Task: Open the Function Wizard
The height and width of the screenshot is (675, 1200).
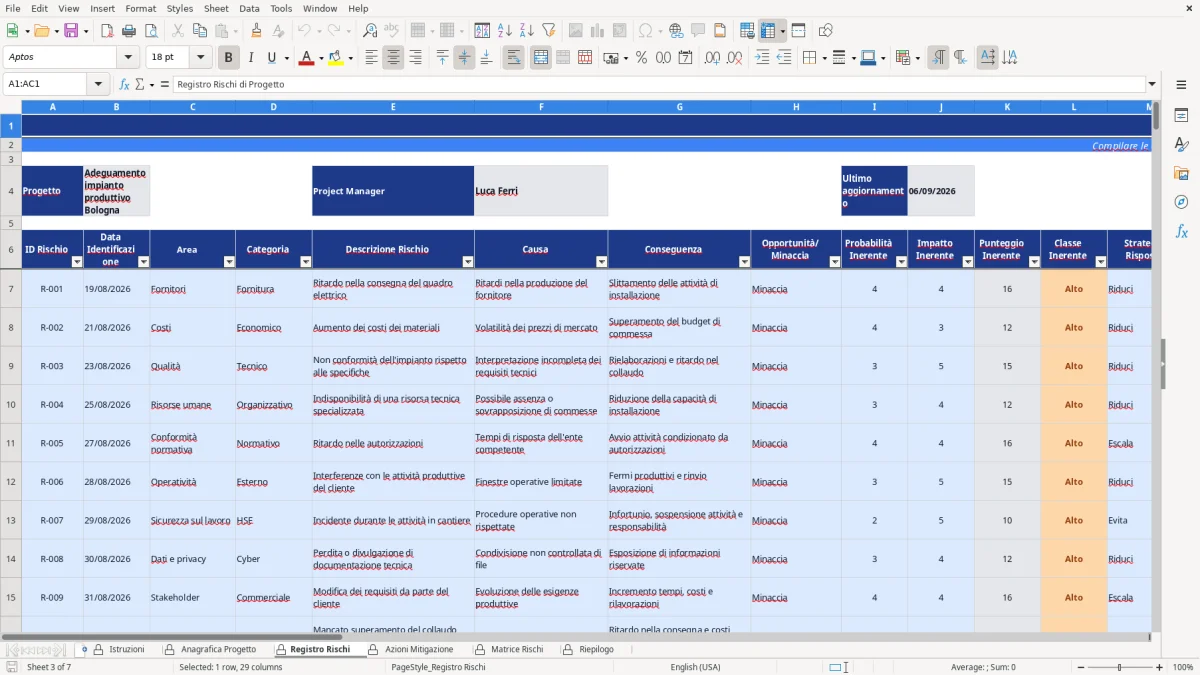Action: click(124, 84)
